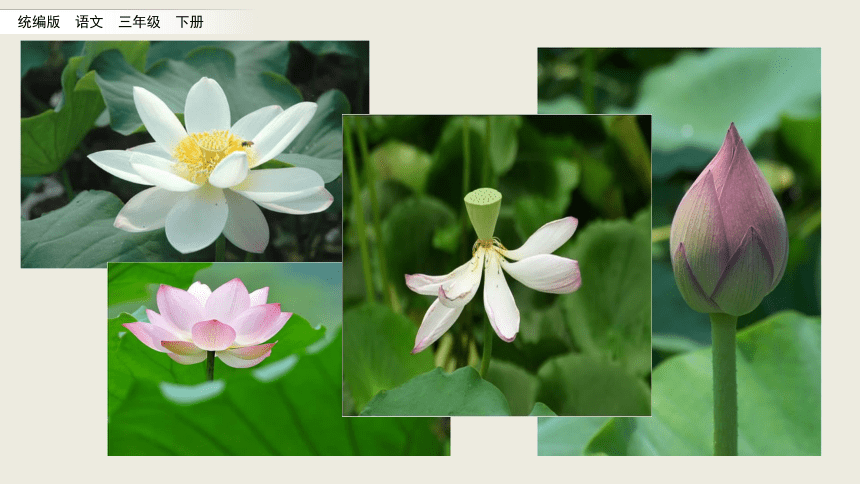Click the '三年级' header text
Viewport: 860px width, 484px height.
(x=139, y=22)
